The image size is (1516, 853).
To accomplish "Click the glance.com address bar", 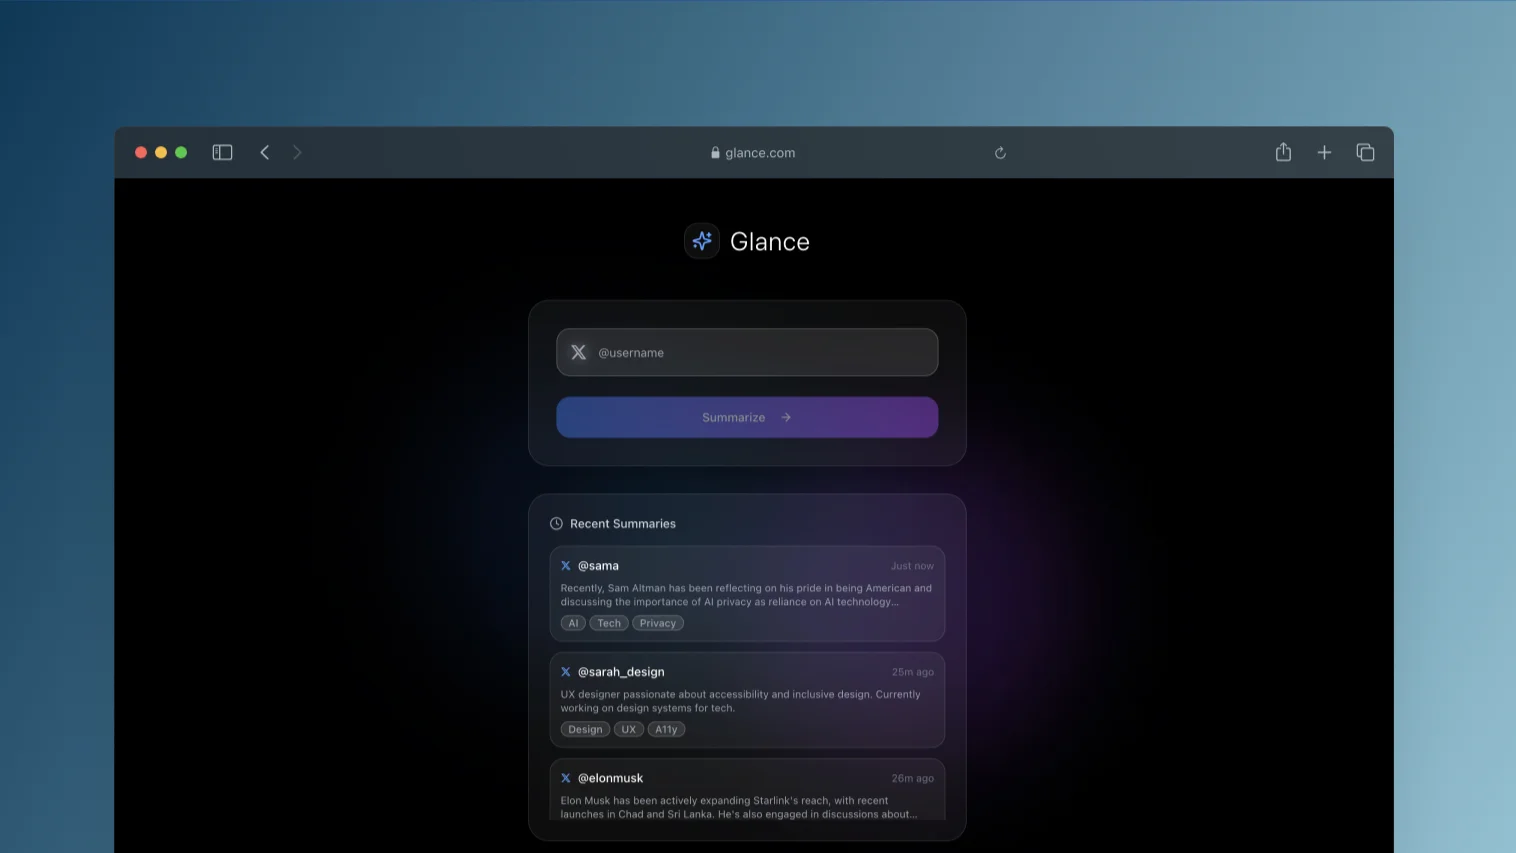I will tap(753, 153).
